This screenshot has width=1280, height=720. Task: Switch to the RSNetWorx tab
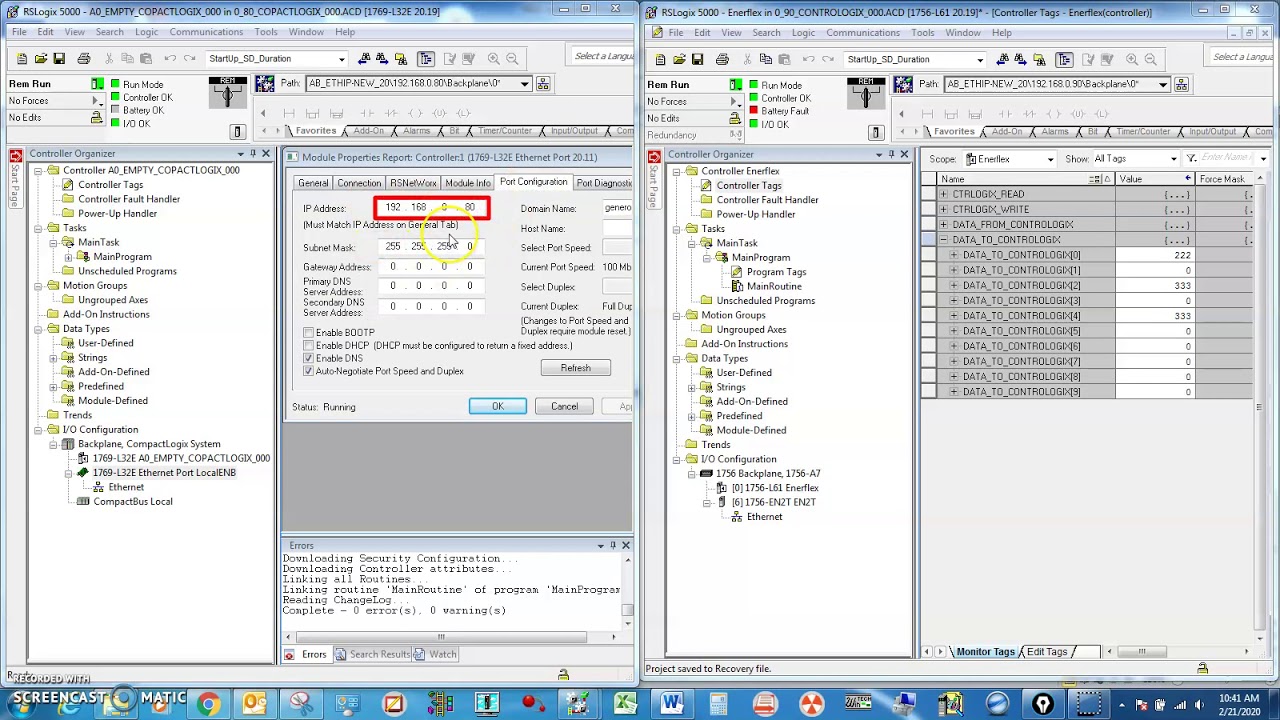tap(413, 183)
